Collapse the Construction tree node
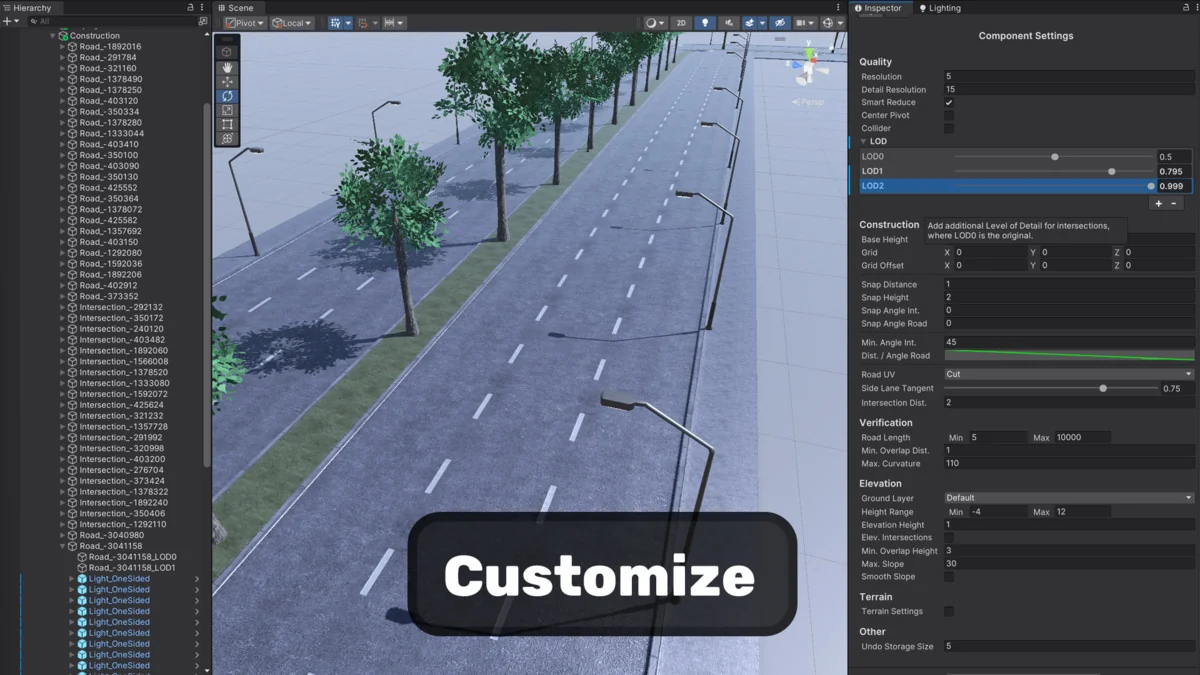Image resolution: width=1200 pixels, height=675 pixels. 53,36
